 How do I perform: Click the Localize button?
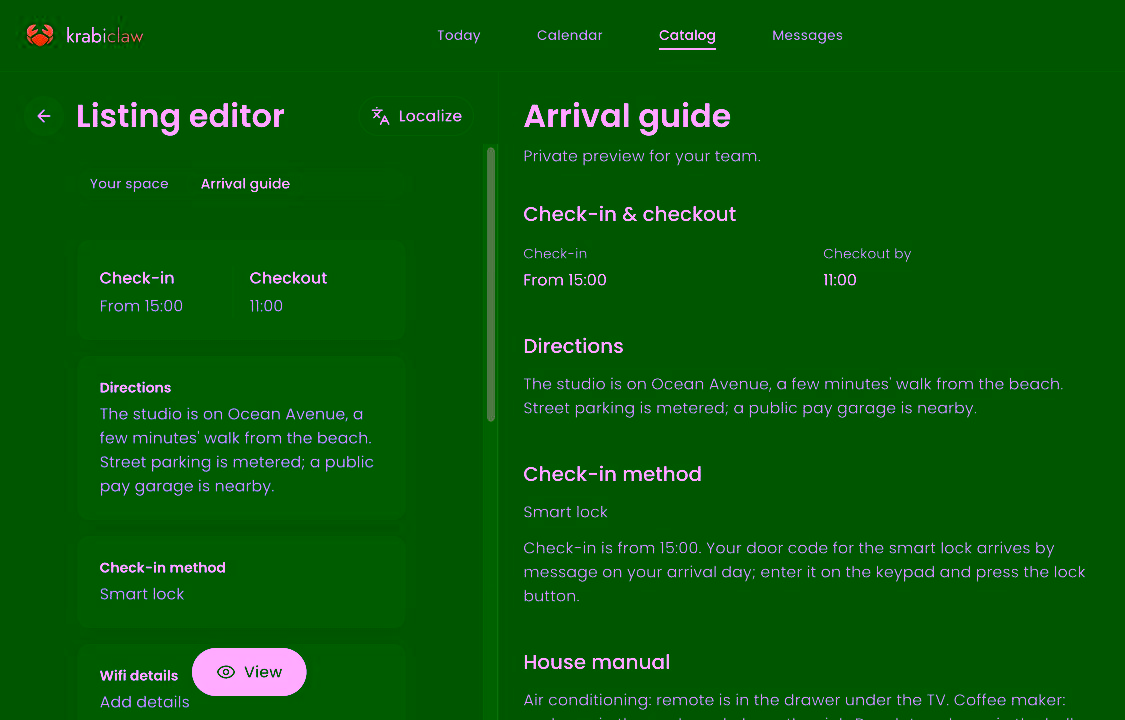click(x=416, y=116)
